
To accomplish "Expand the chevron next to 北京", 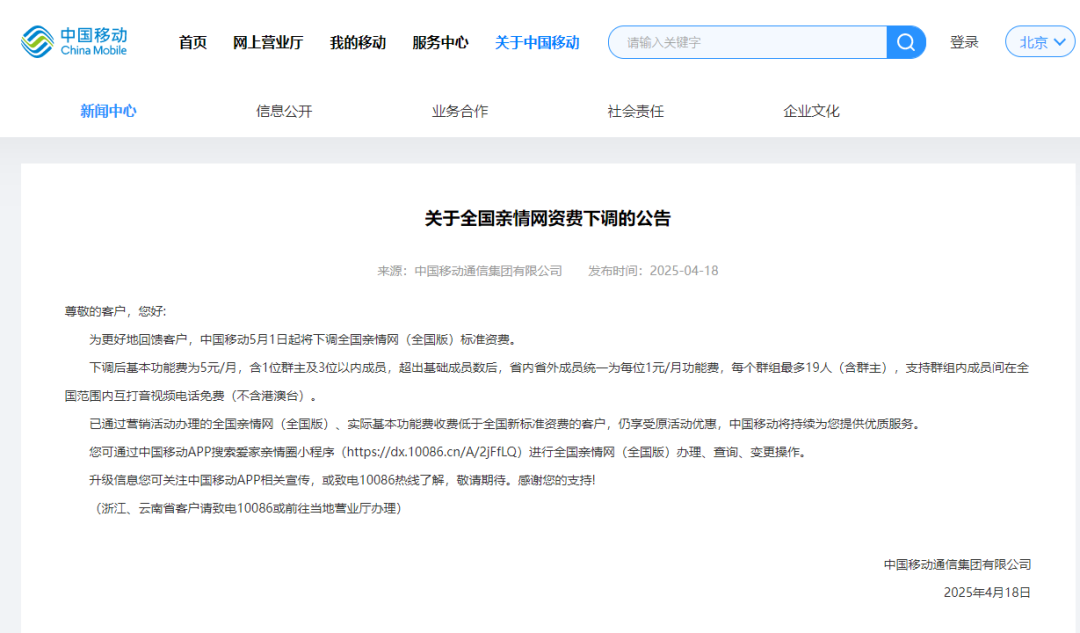I will click(1057, 42).
